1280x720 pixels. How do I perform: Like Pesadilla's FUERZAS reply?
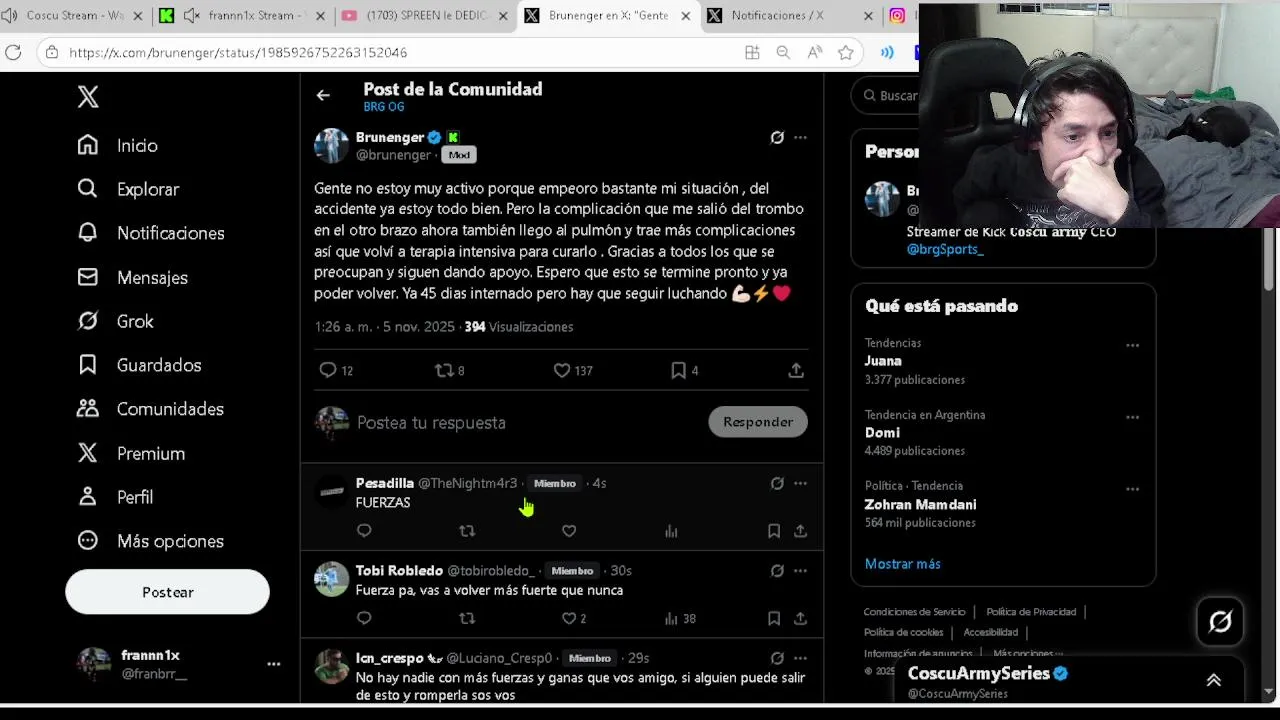569,531
